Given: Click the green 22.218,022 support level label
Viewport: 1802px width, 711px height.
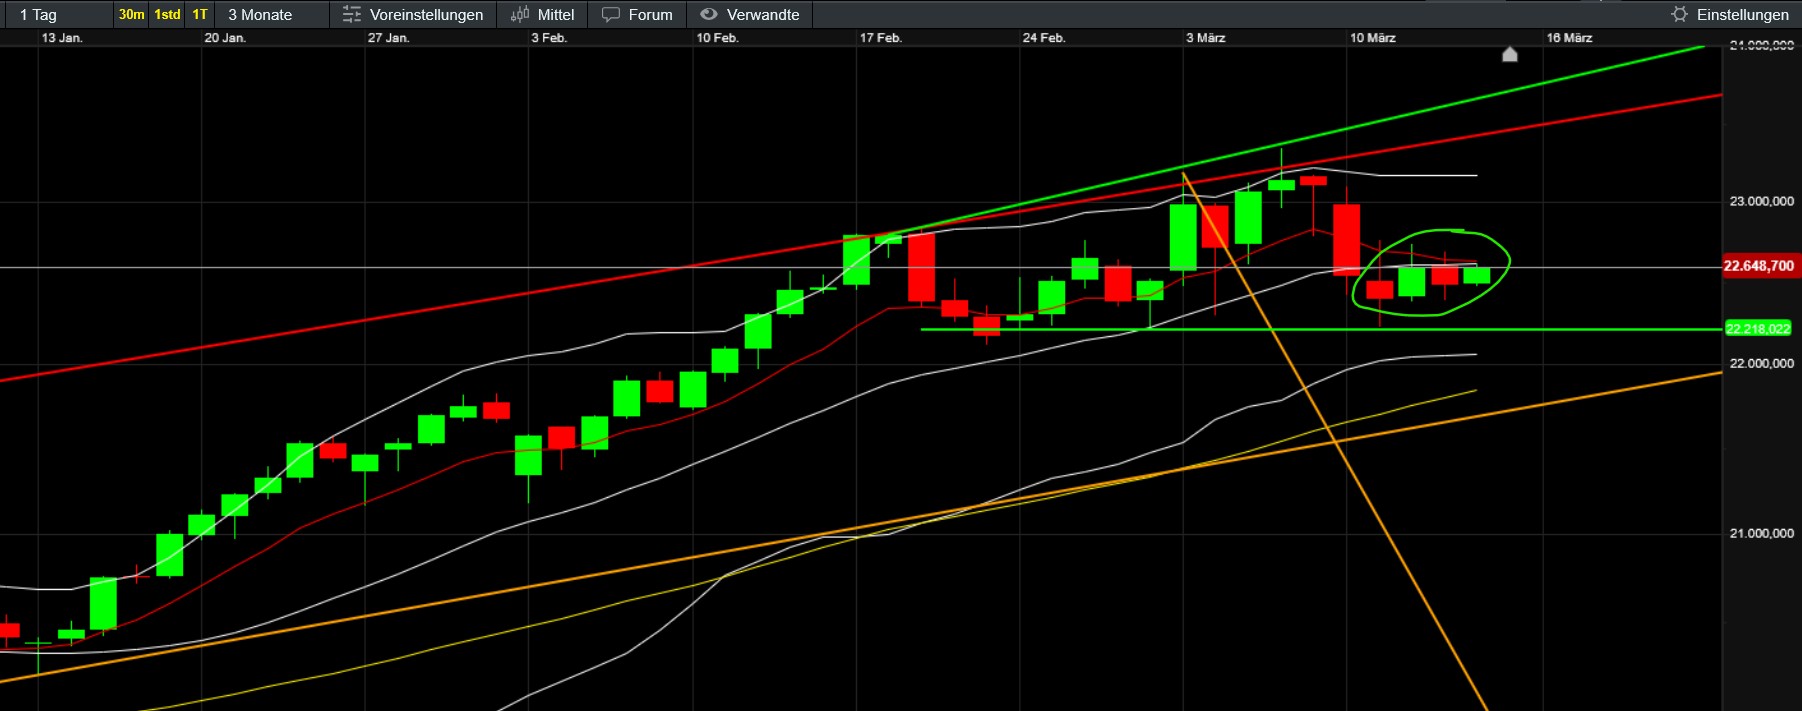Looking at the screenshot, I should (x=1758, y=329).
